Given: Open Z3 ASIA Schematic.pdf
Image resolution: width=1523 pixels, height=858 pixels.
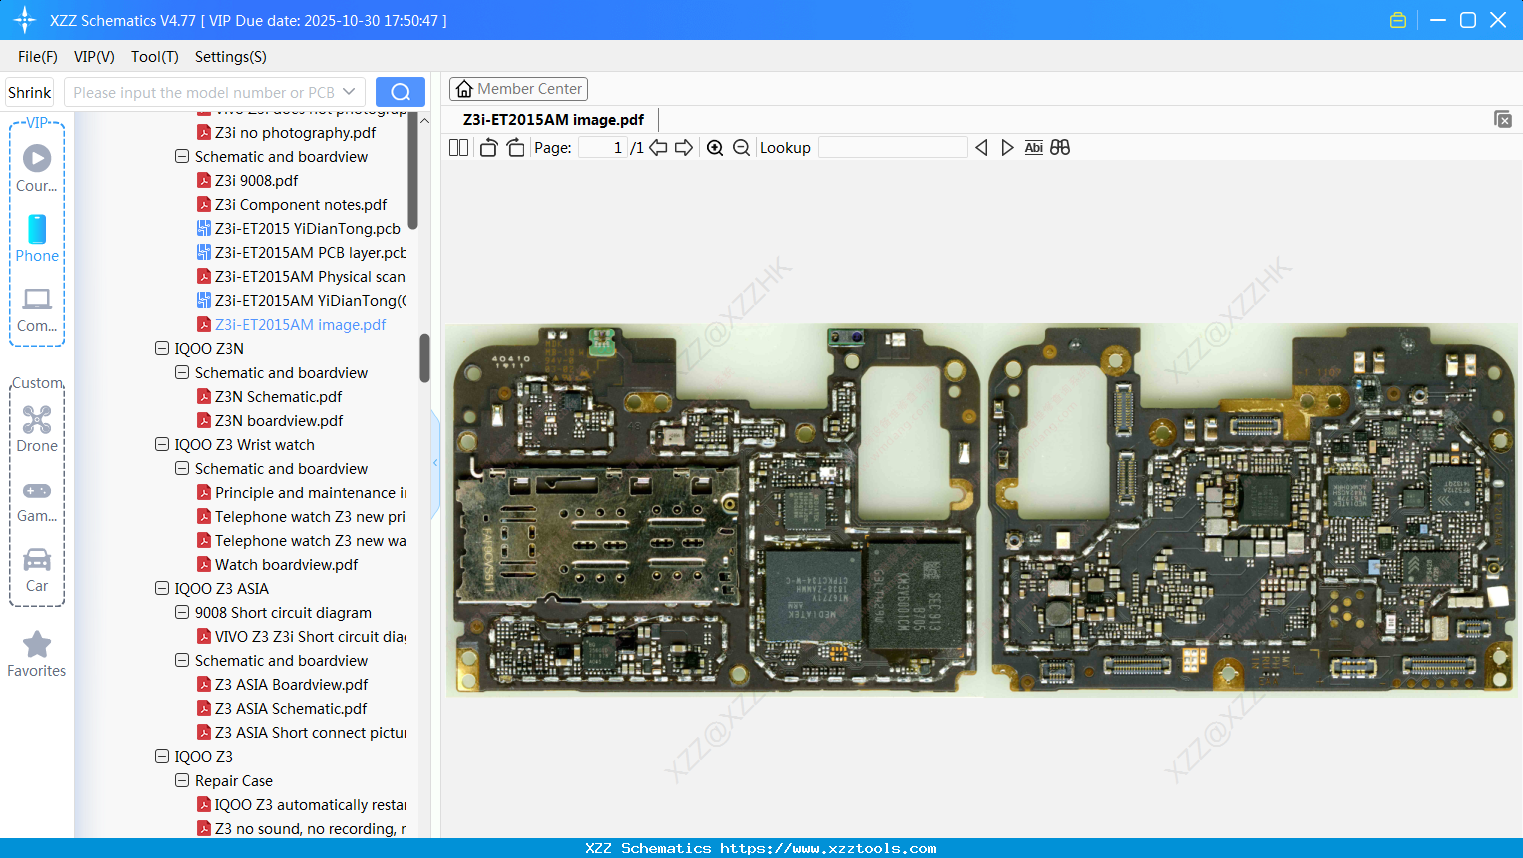Looking at the screenshot, I should (291, 709).
